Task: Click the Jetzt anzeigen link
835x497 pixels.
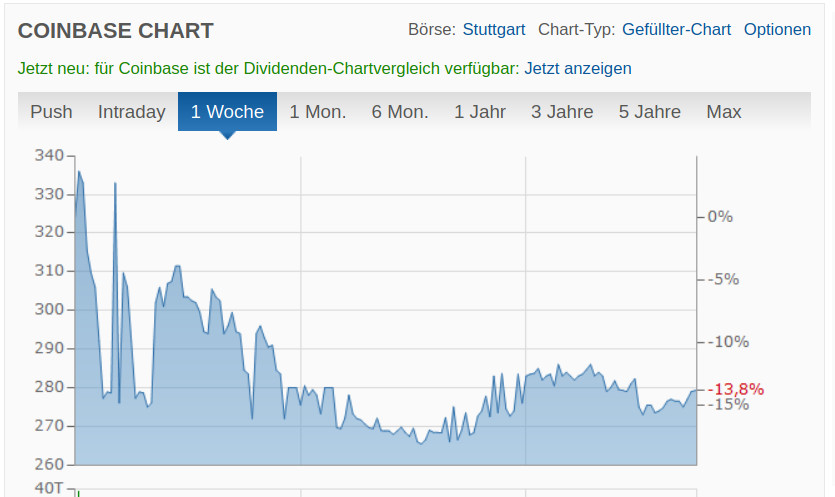Action: [578, 68]
